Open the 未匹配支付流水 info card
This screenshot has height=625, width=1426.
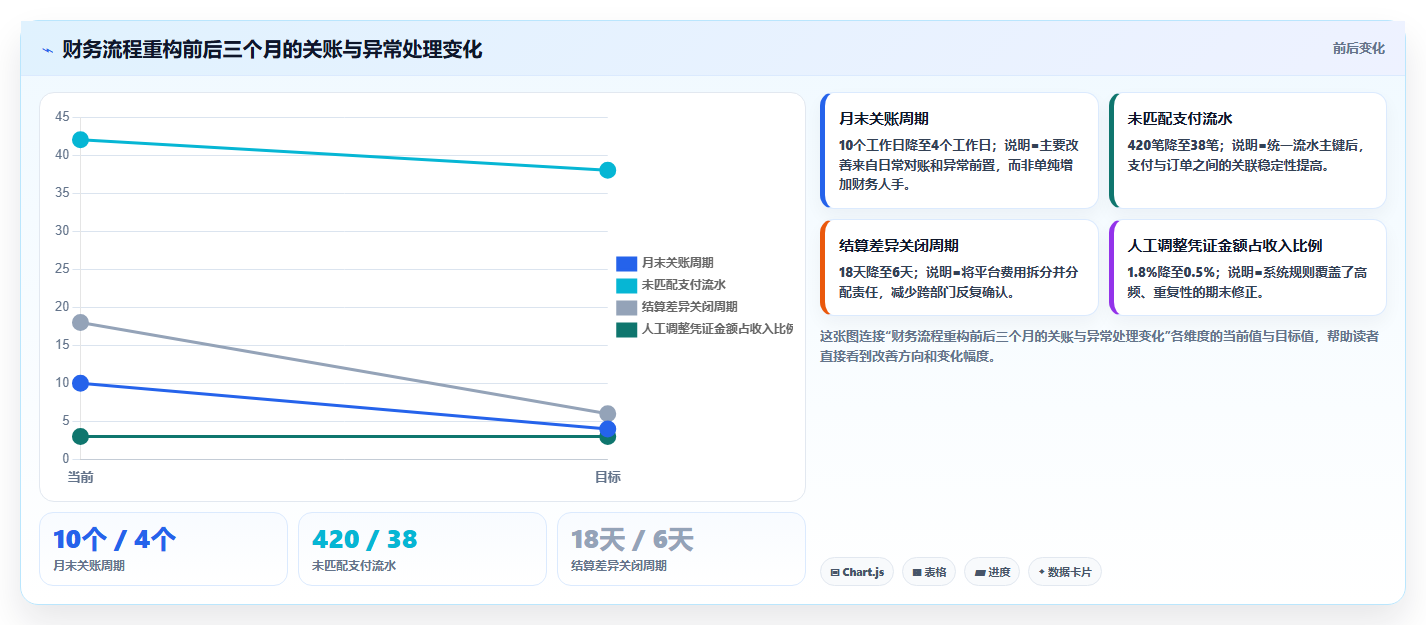pos(1248,151)
